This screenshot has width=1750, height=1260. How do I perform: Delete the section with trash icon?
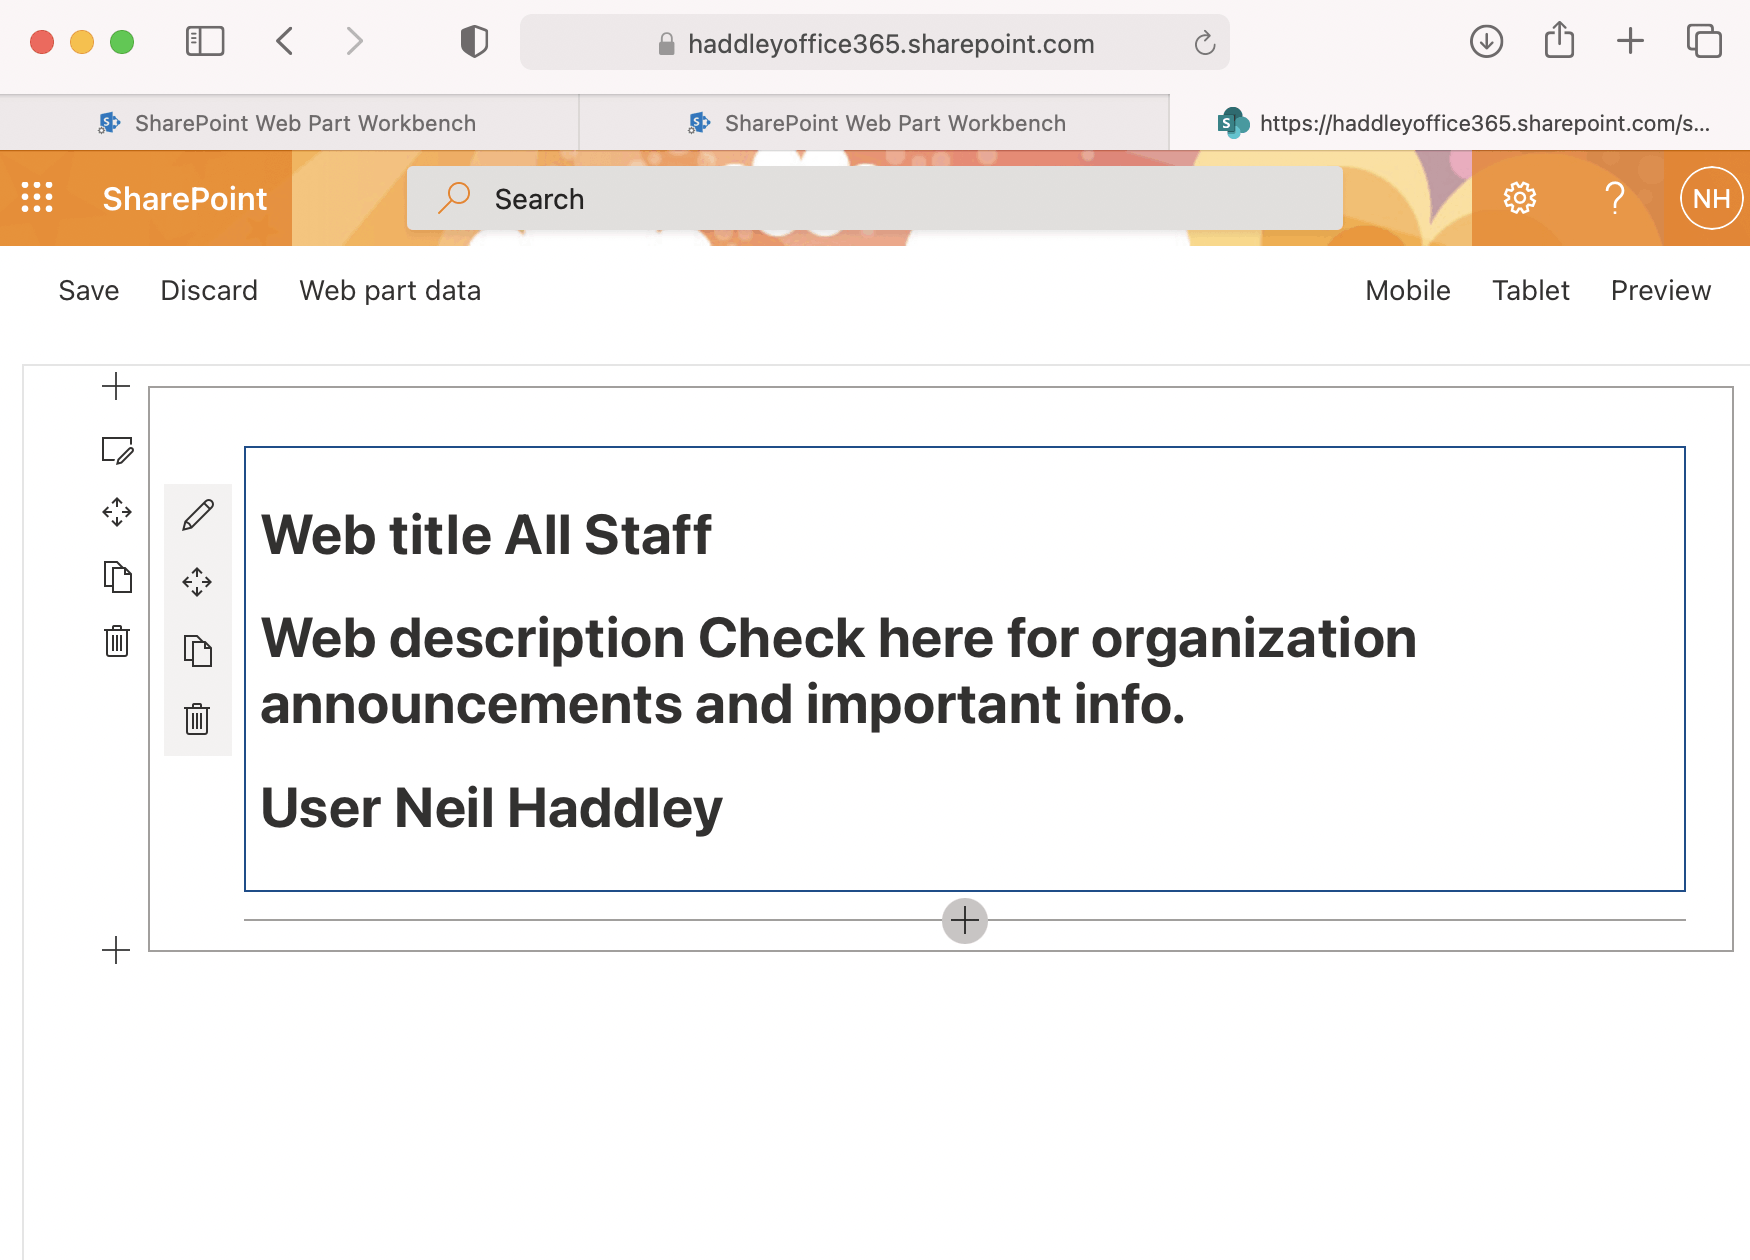pos(117,640)
